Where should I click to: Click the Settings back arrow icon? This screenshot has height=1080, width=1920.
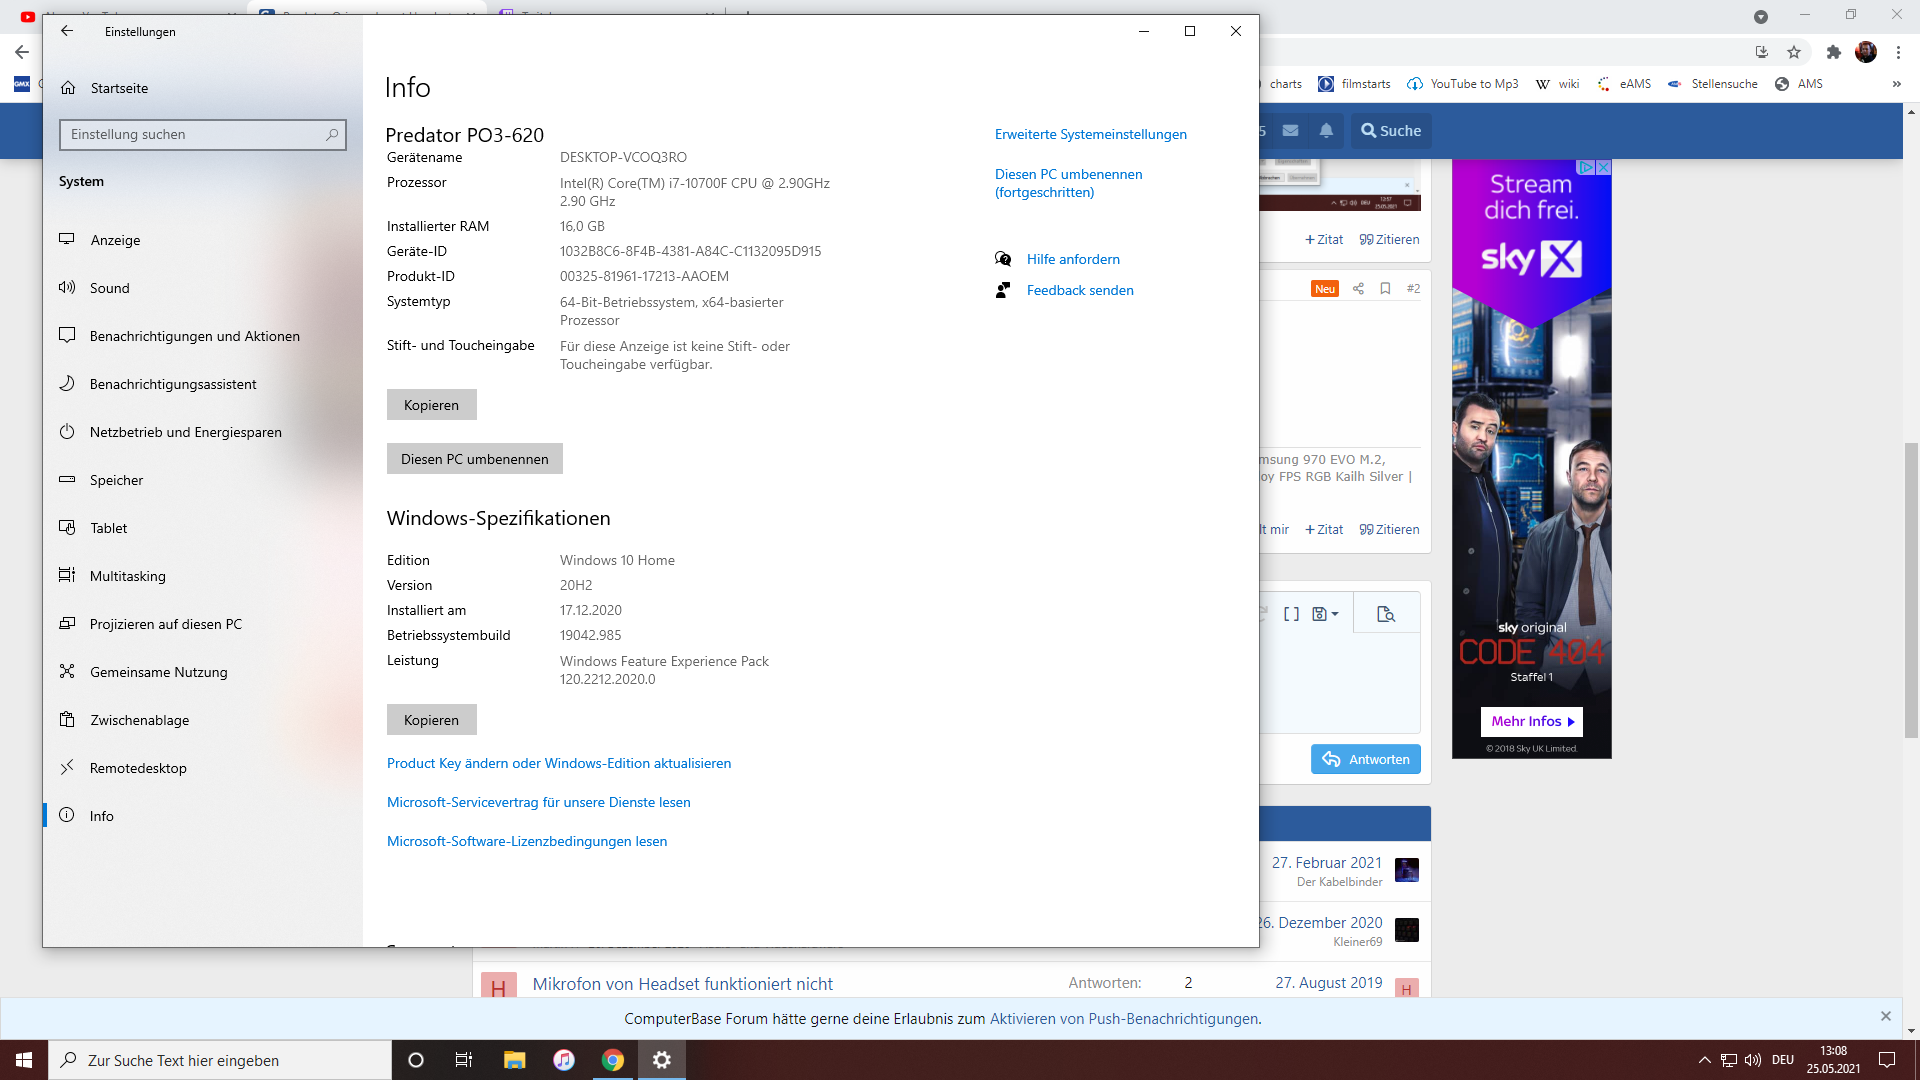pyautogui.click(x=67, y=31)
